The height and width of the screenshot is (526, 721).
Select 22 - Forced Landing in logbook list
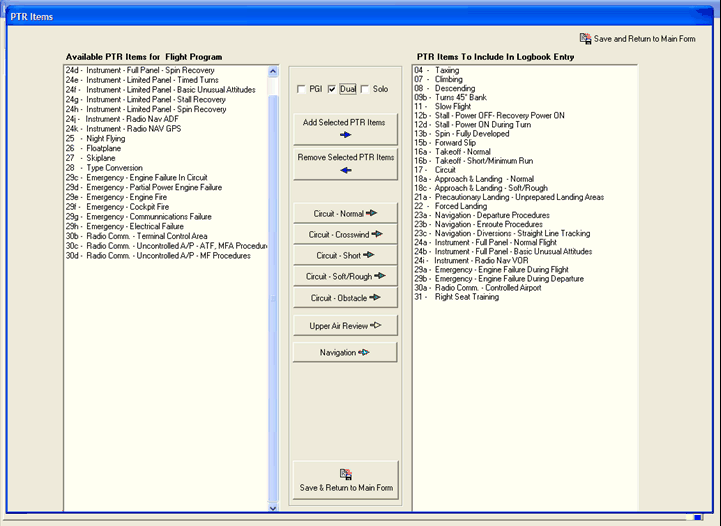coord(461,207)
